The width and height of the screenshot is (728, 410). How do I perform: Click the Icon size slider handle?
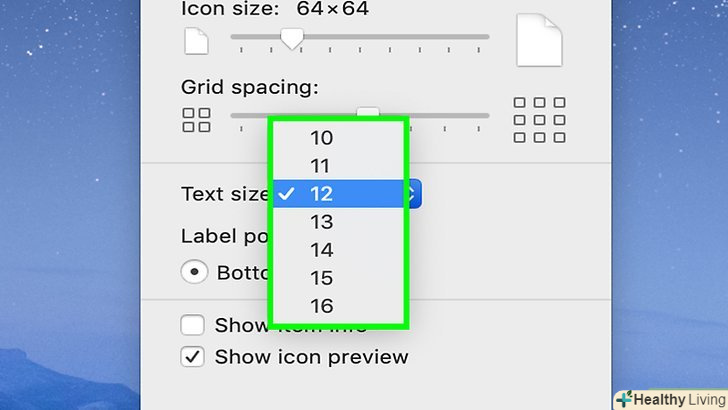(x=291, y=39)
